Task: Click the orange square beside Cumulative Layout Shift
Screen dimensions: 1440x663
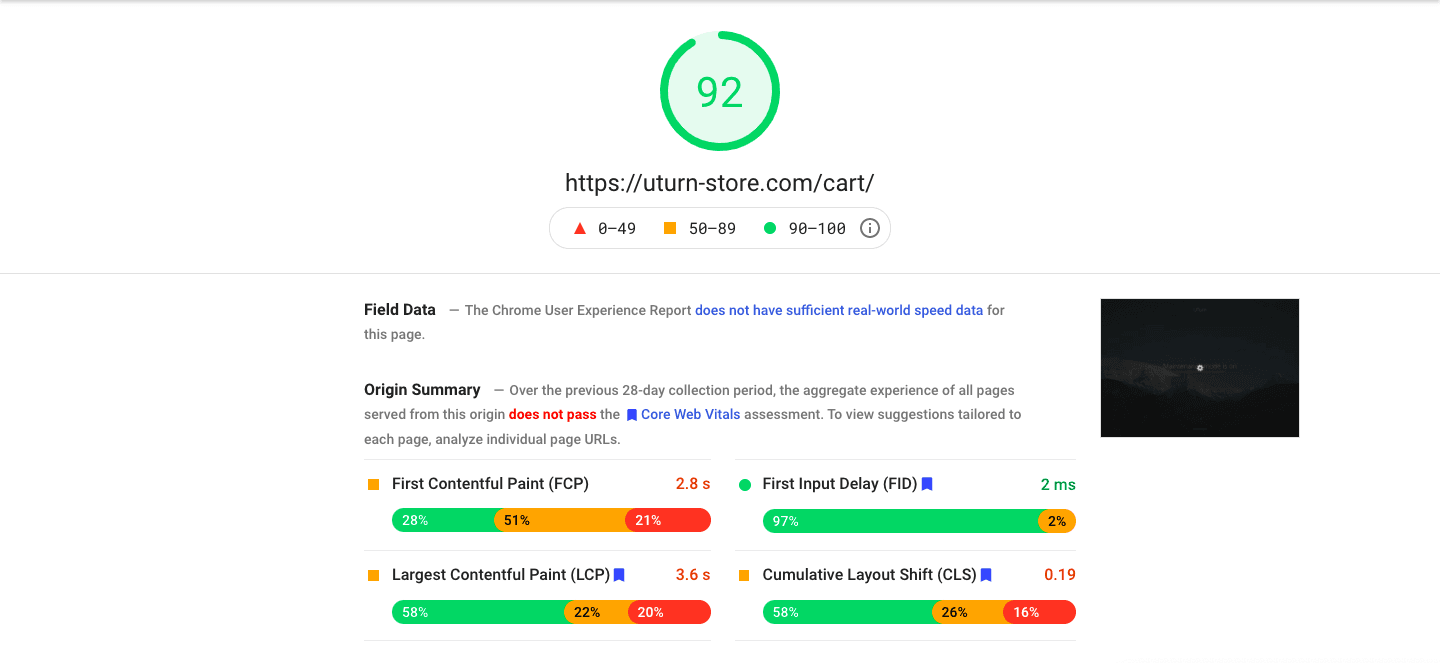Action: tap(745, 575)
